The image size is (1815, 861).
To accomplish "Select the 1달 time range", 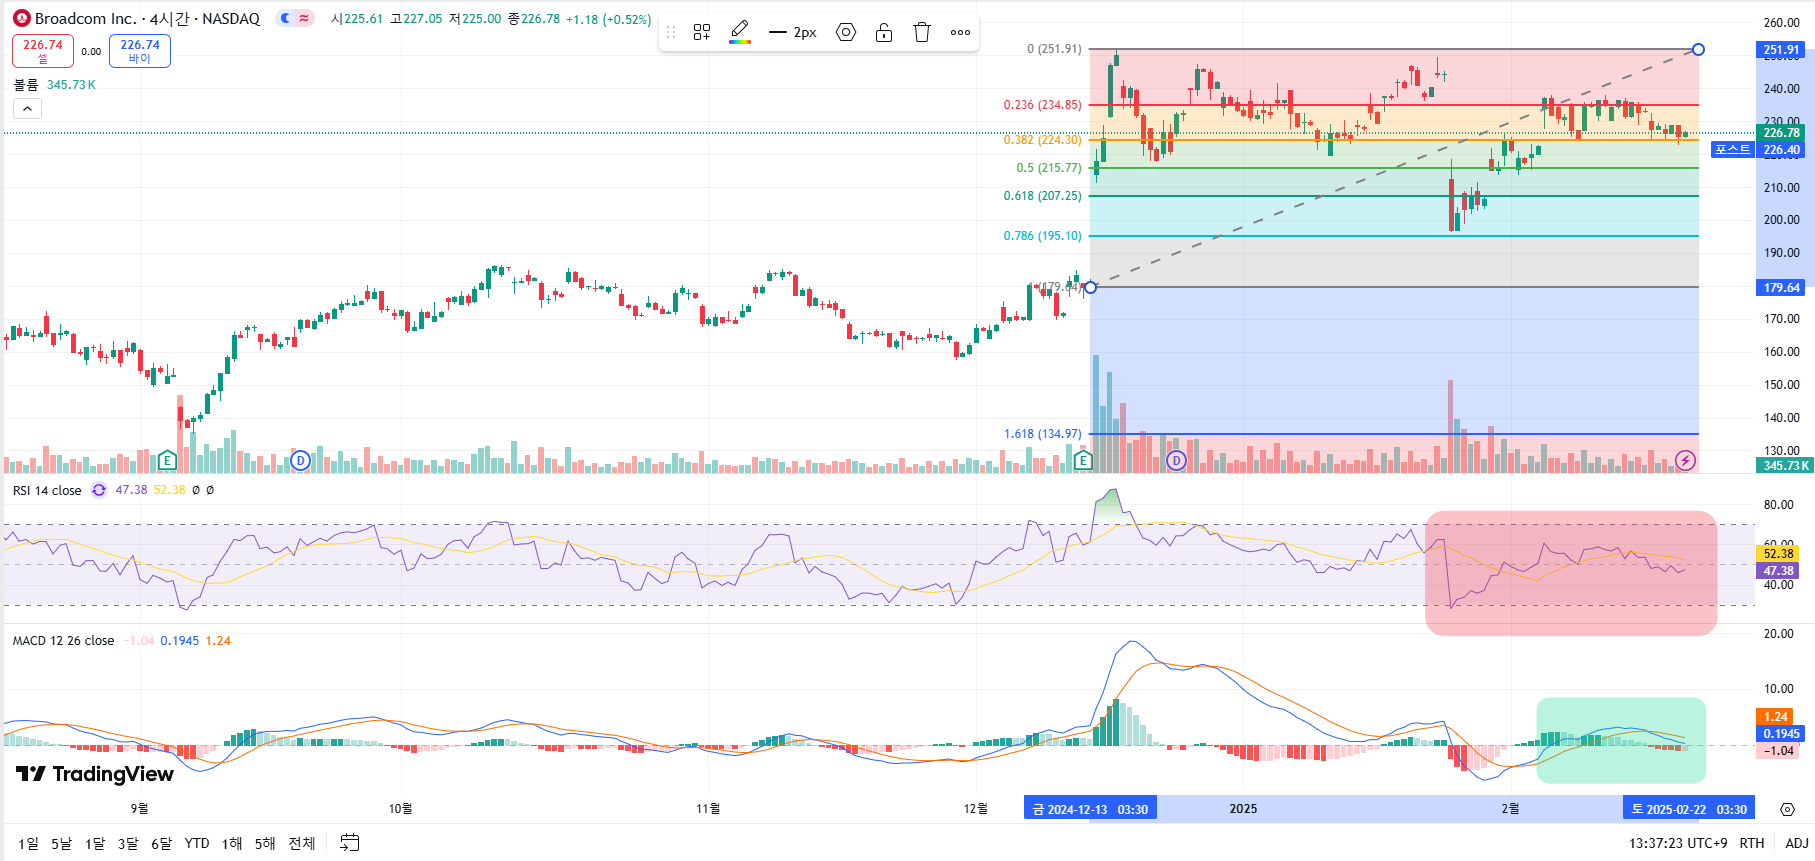I will (95, 843).
